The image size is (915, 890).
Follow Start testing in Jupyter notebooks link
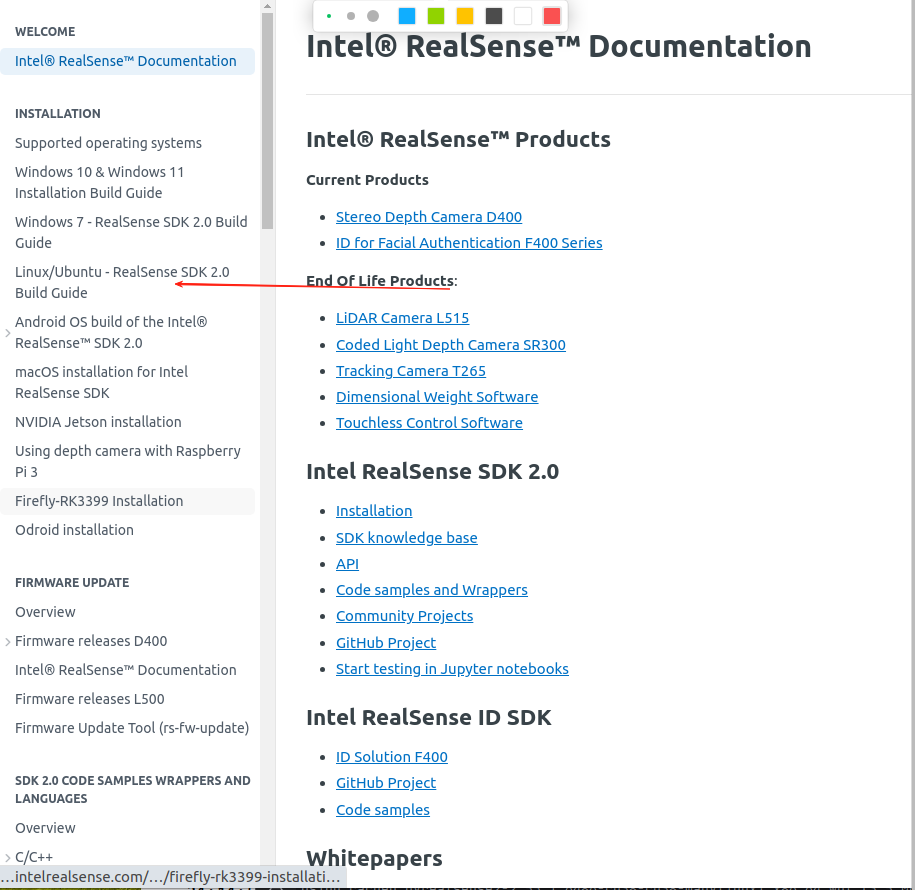point(452,669)
